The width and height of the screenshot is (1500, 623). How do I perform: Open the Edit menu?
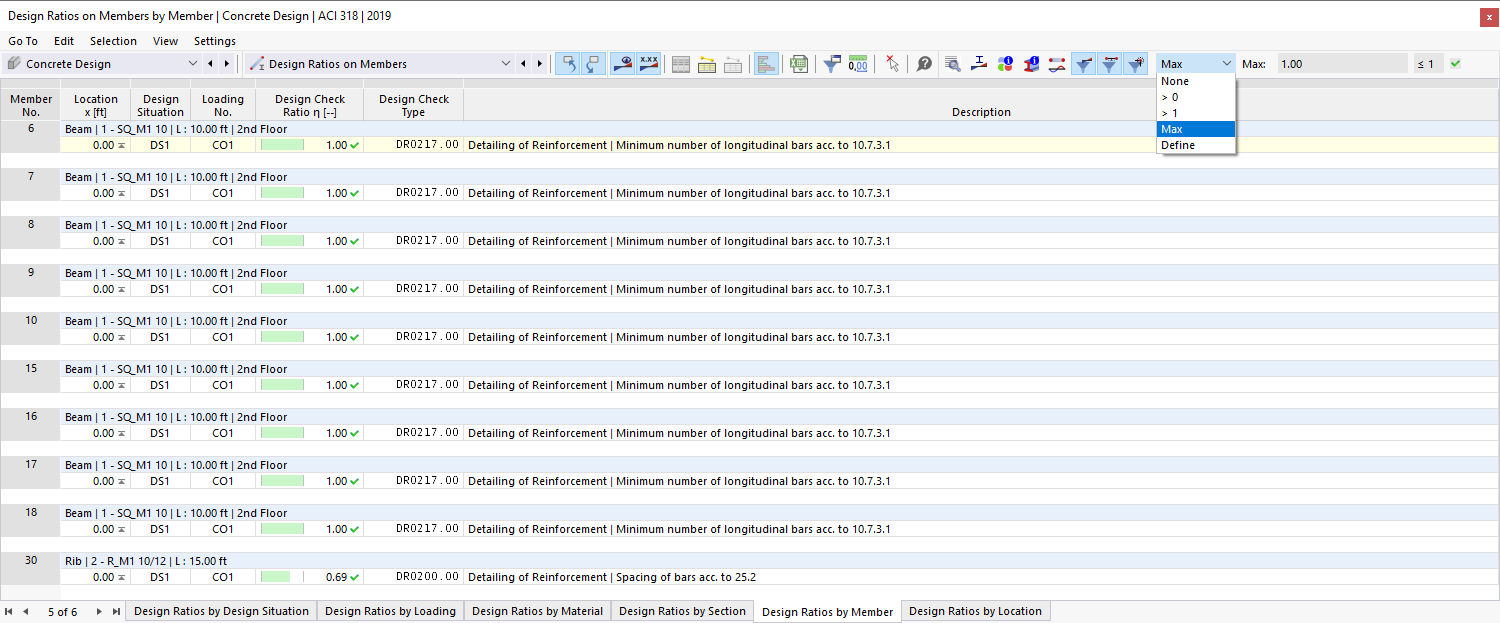(x=64, y=41)
